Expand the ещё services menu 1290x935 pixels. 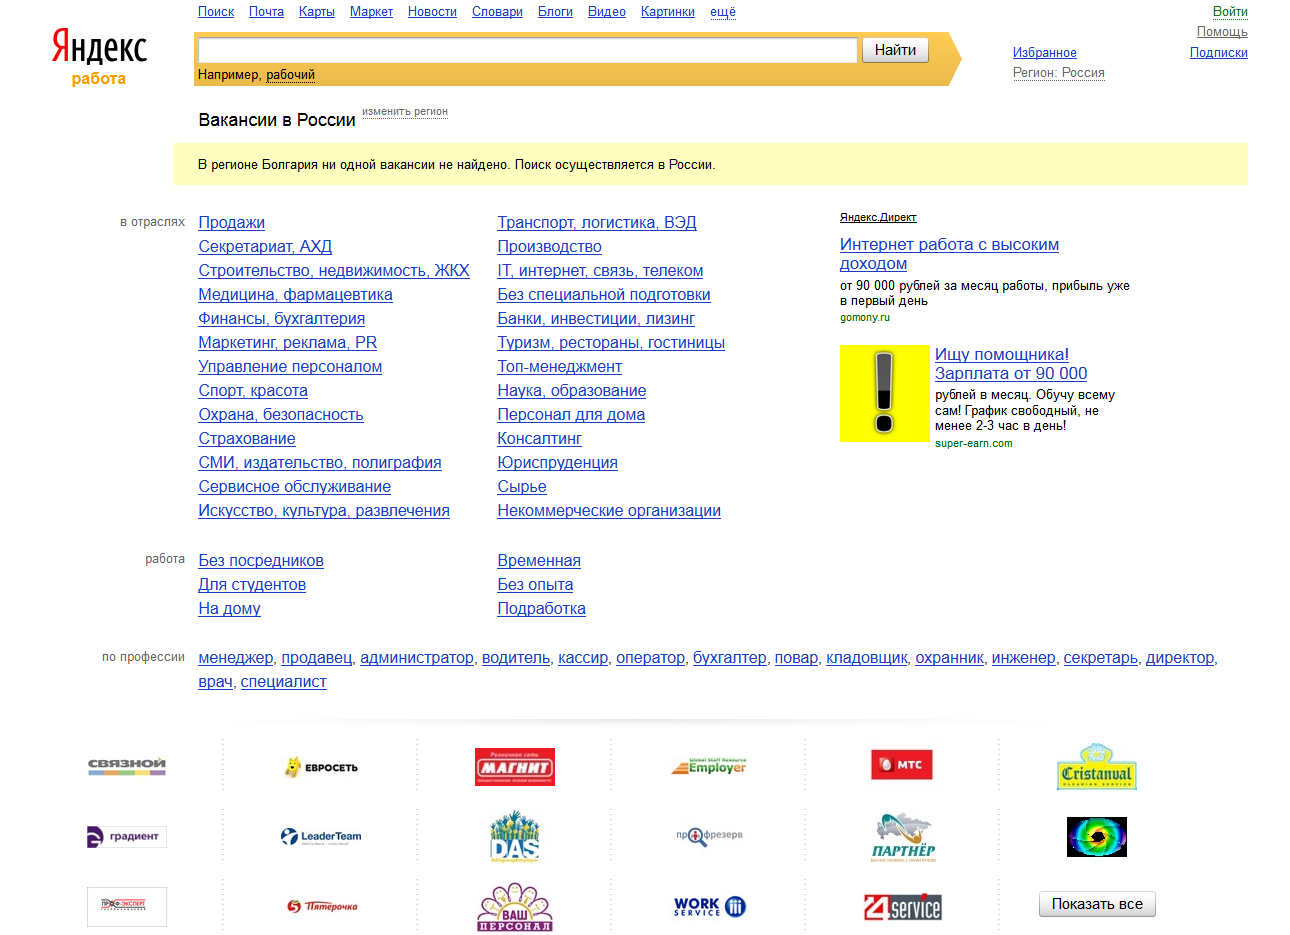click(723, 12)
